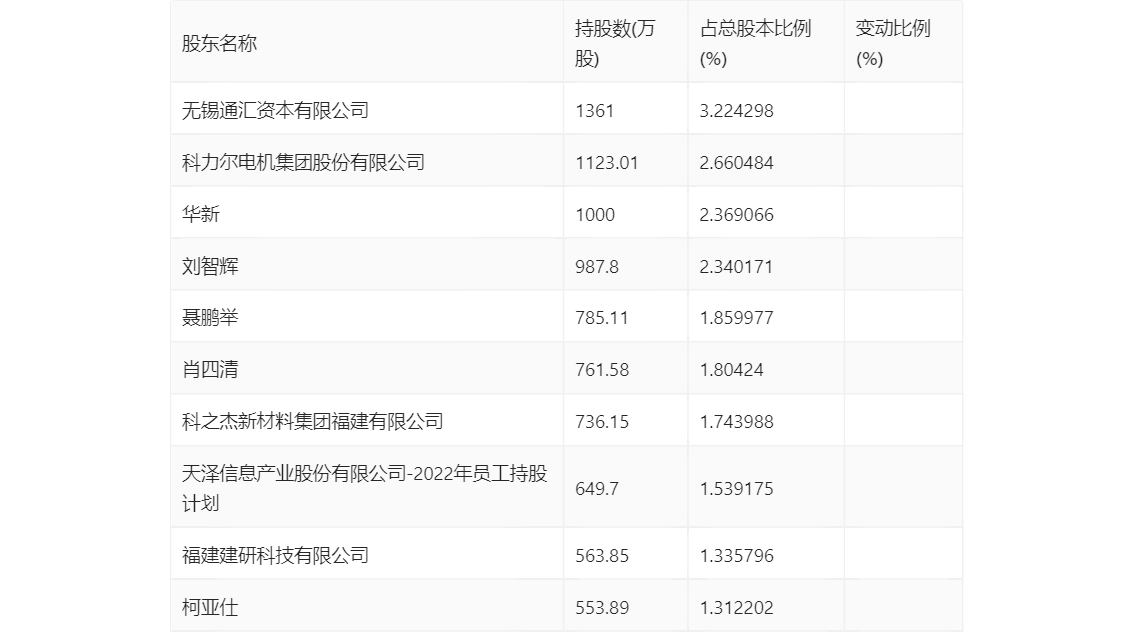
Task: Select 无锡通汇资本有限公司 shareholder name
Action: click(x=275, y=111)
